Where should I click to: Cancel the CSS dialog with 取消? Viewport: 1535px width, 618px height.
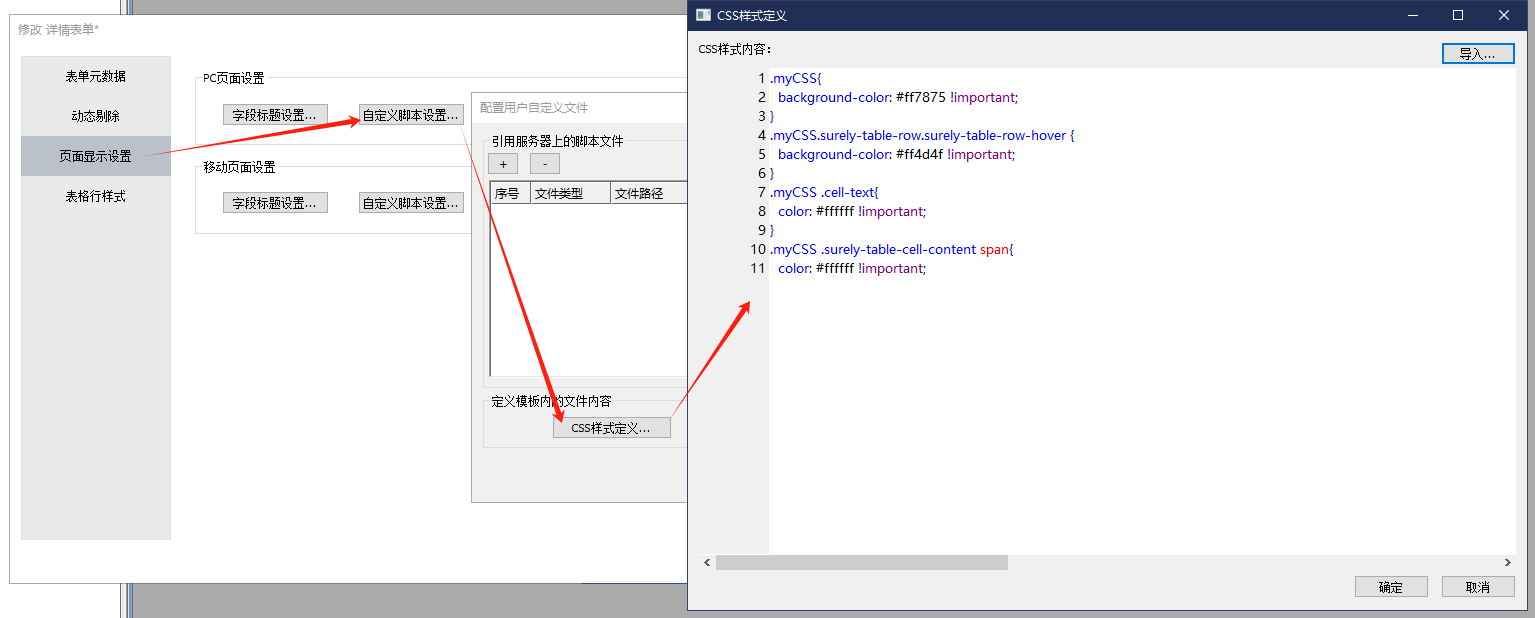coord(1477,587)
